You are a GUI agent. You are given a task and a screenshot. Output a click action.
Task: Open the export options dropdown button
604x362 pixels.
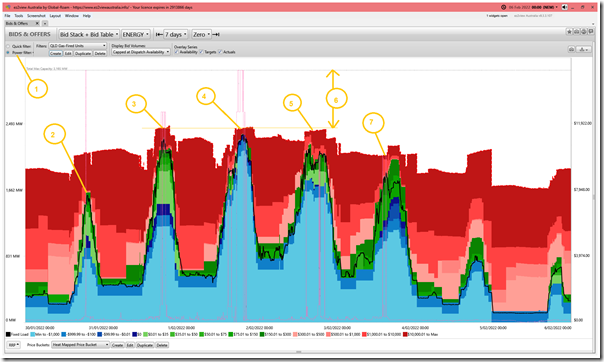pos(585,49)
